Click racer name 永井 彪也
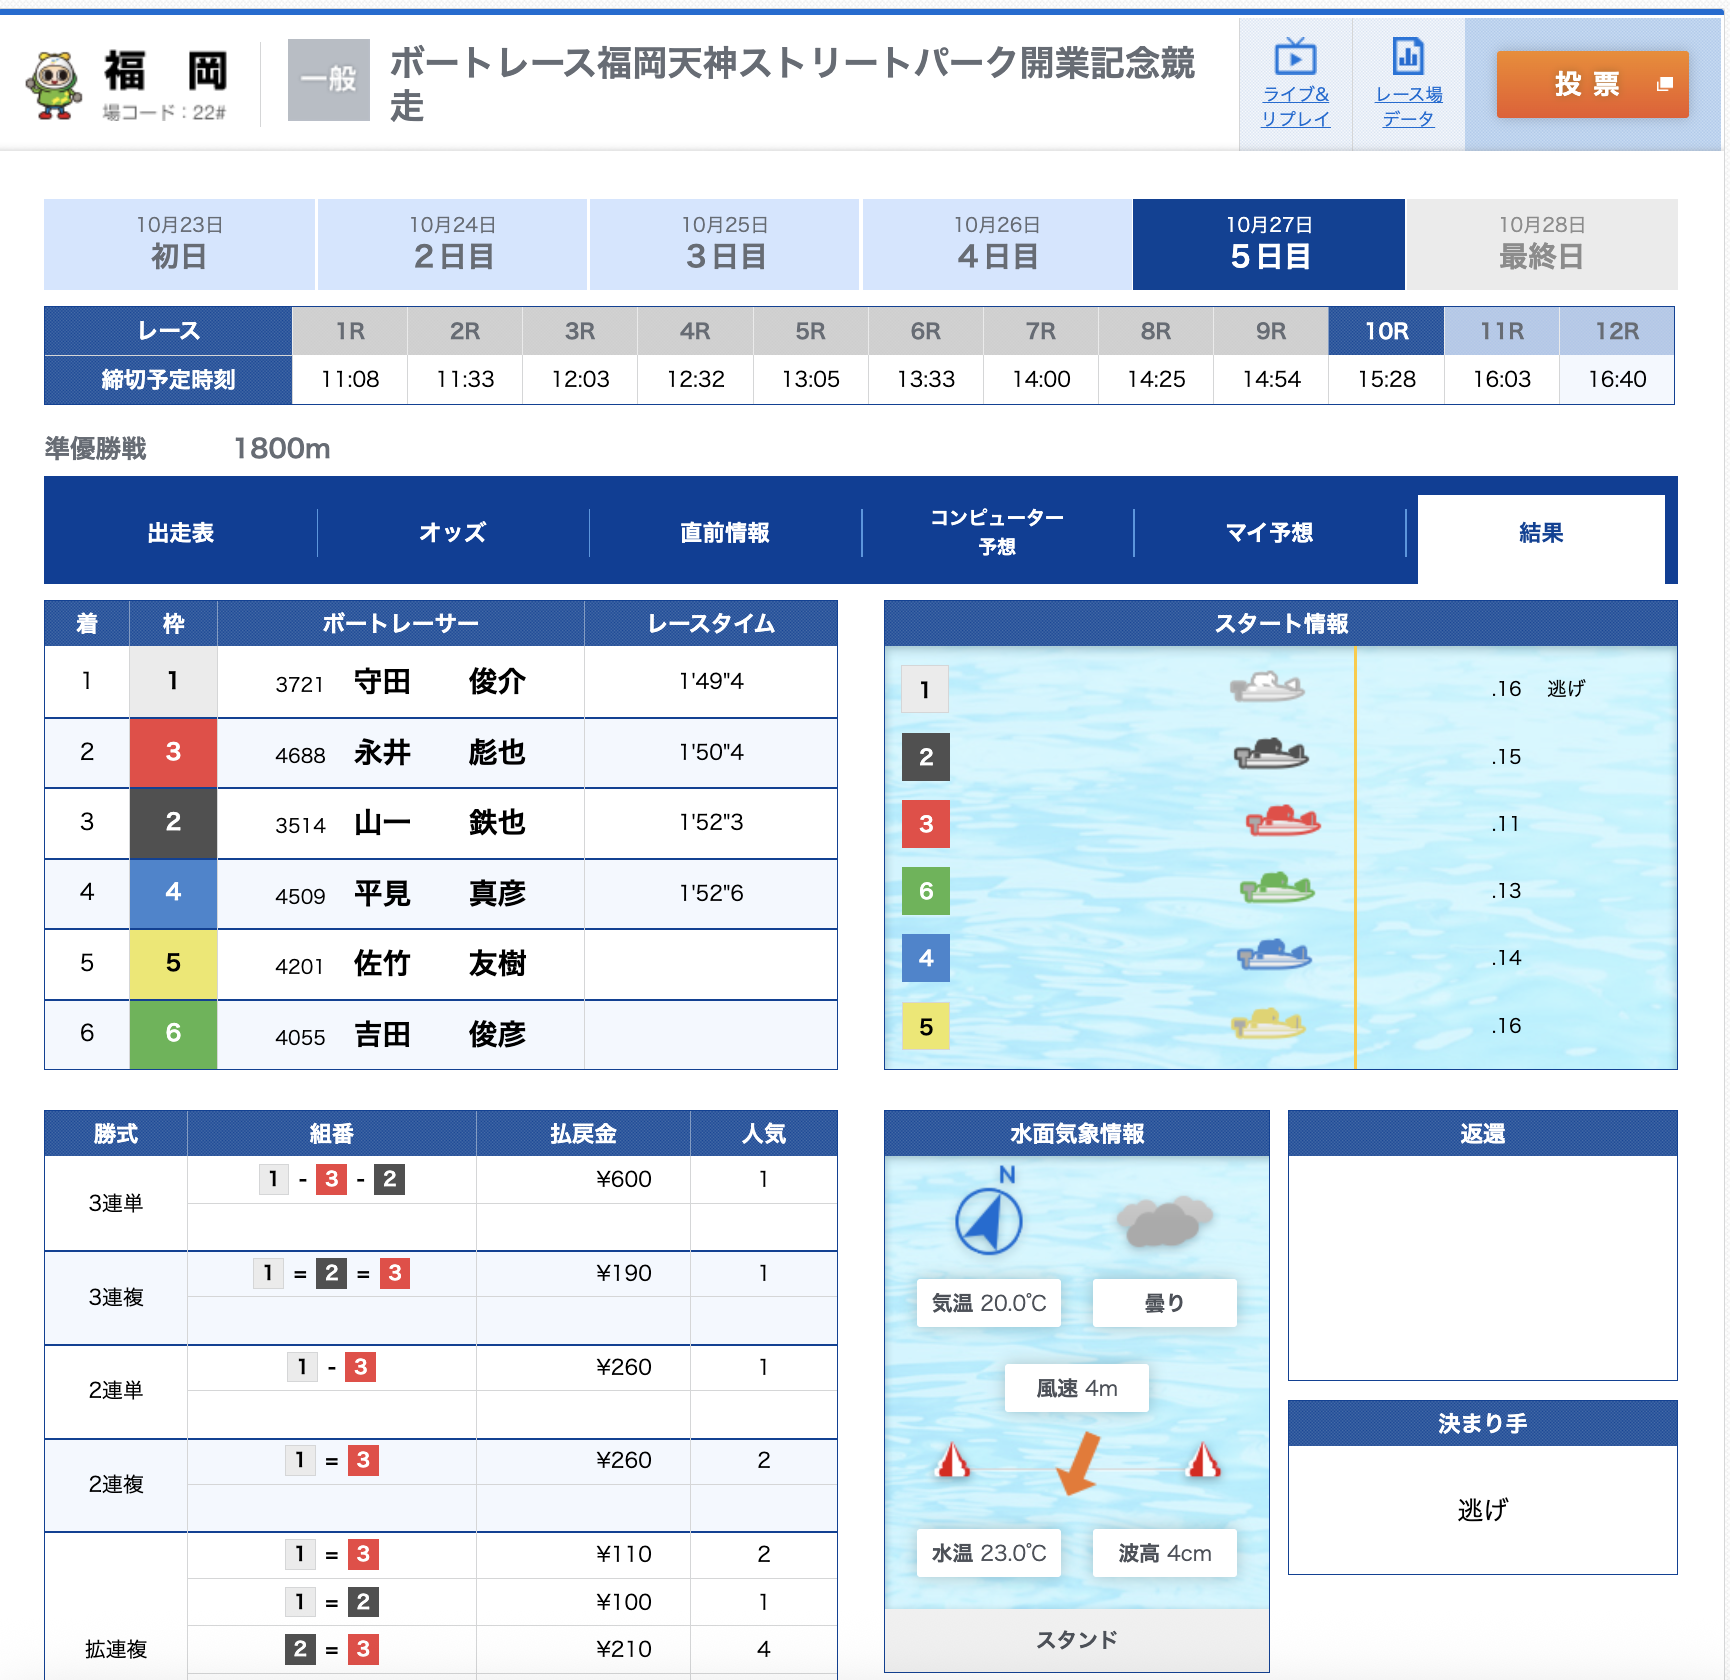 click(x=440, y=752)
